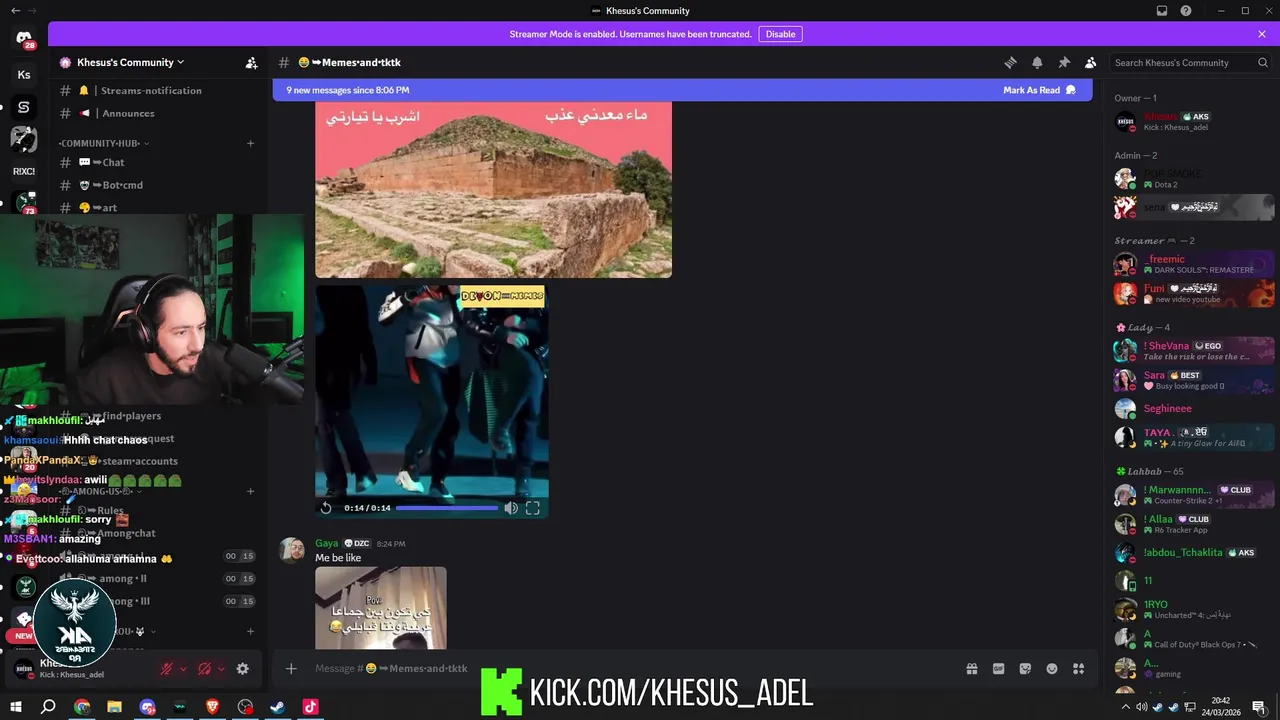Open Gaya's POV image attachment
This screenshot has height=720, width=1280.
tap(381, 608)
